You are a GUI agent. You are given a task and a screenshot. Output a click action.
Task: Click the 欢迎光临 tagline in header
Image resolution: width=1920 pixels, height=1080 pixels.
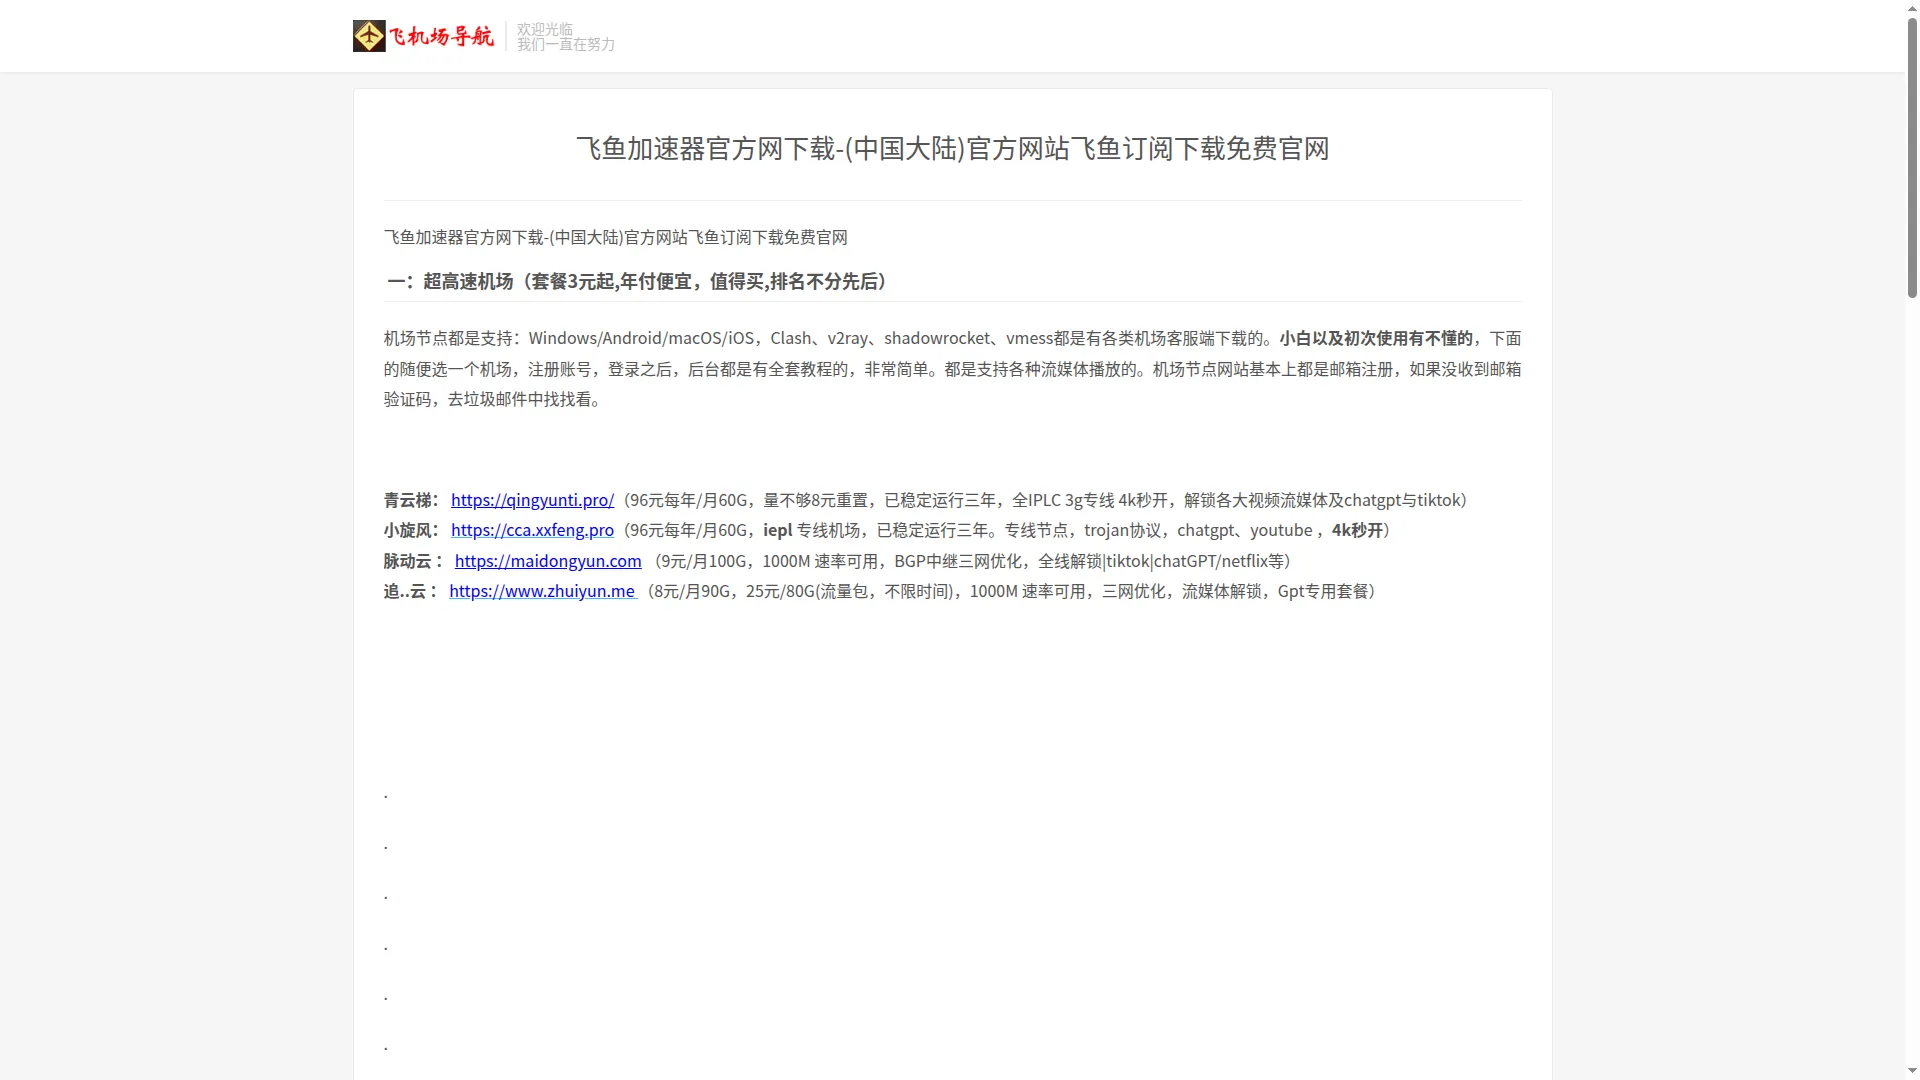click(x=545, y=29)
